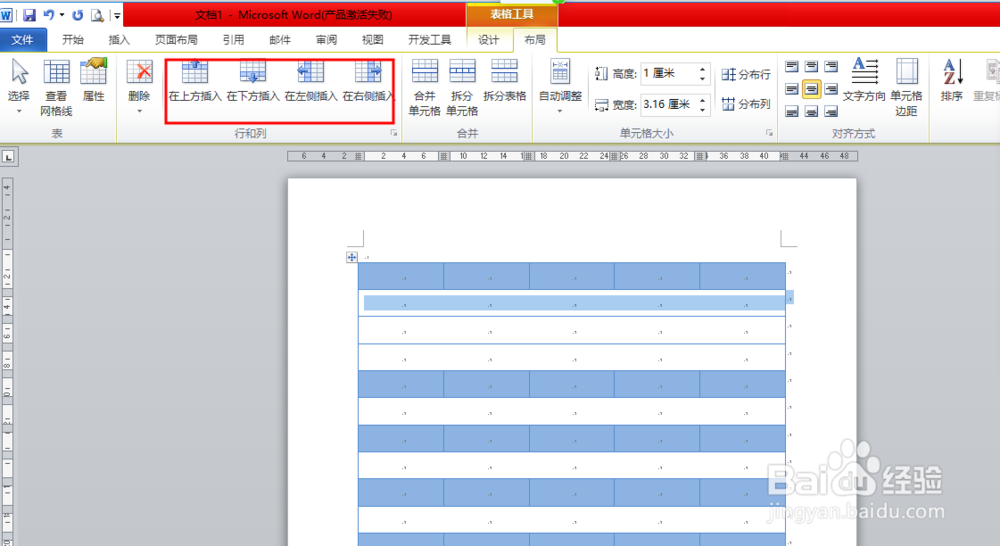The image size is (1000, 546).
Task: Align cell text top left
Action: (x=791, y=66)
